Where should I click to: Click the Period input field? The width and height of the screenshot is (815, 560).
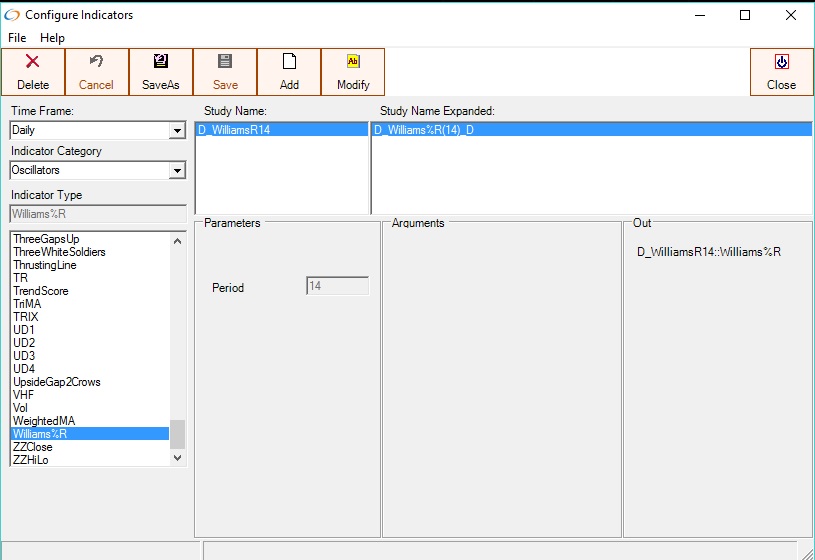(338, 286)
